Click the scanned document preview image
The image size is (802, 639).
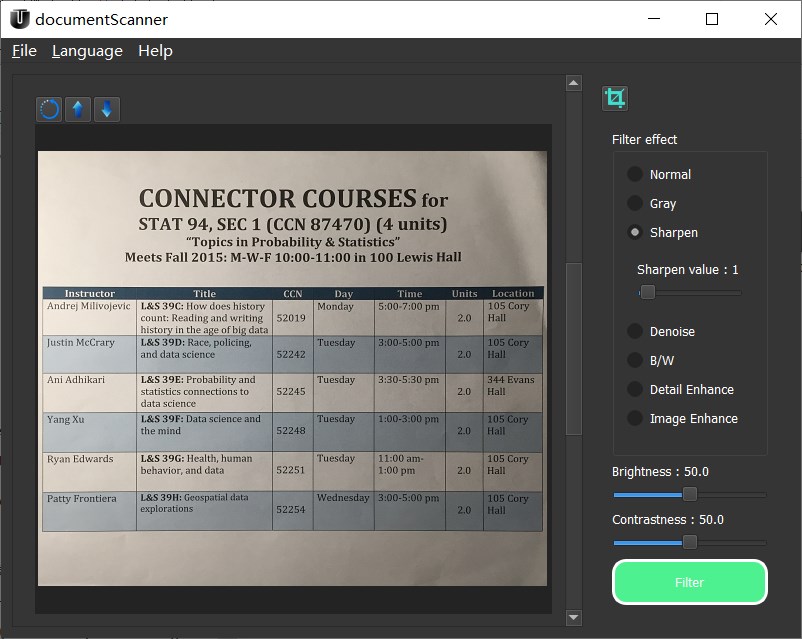(293, 368)
